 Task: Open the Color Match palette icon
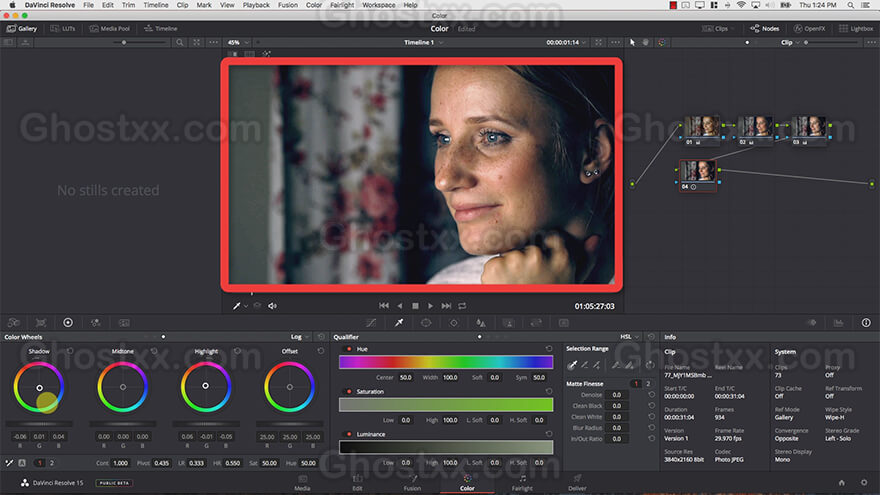click(x=41, y=323)
